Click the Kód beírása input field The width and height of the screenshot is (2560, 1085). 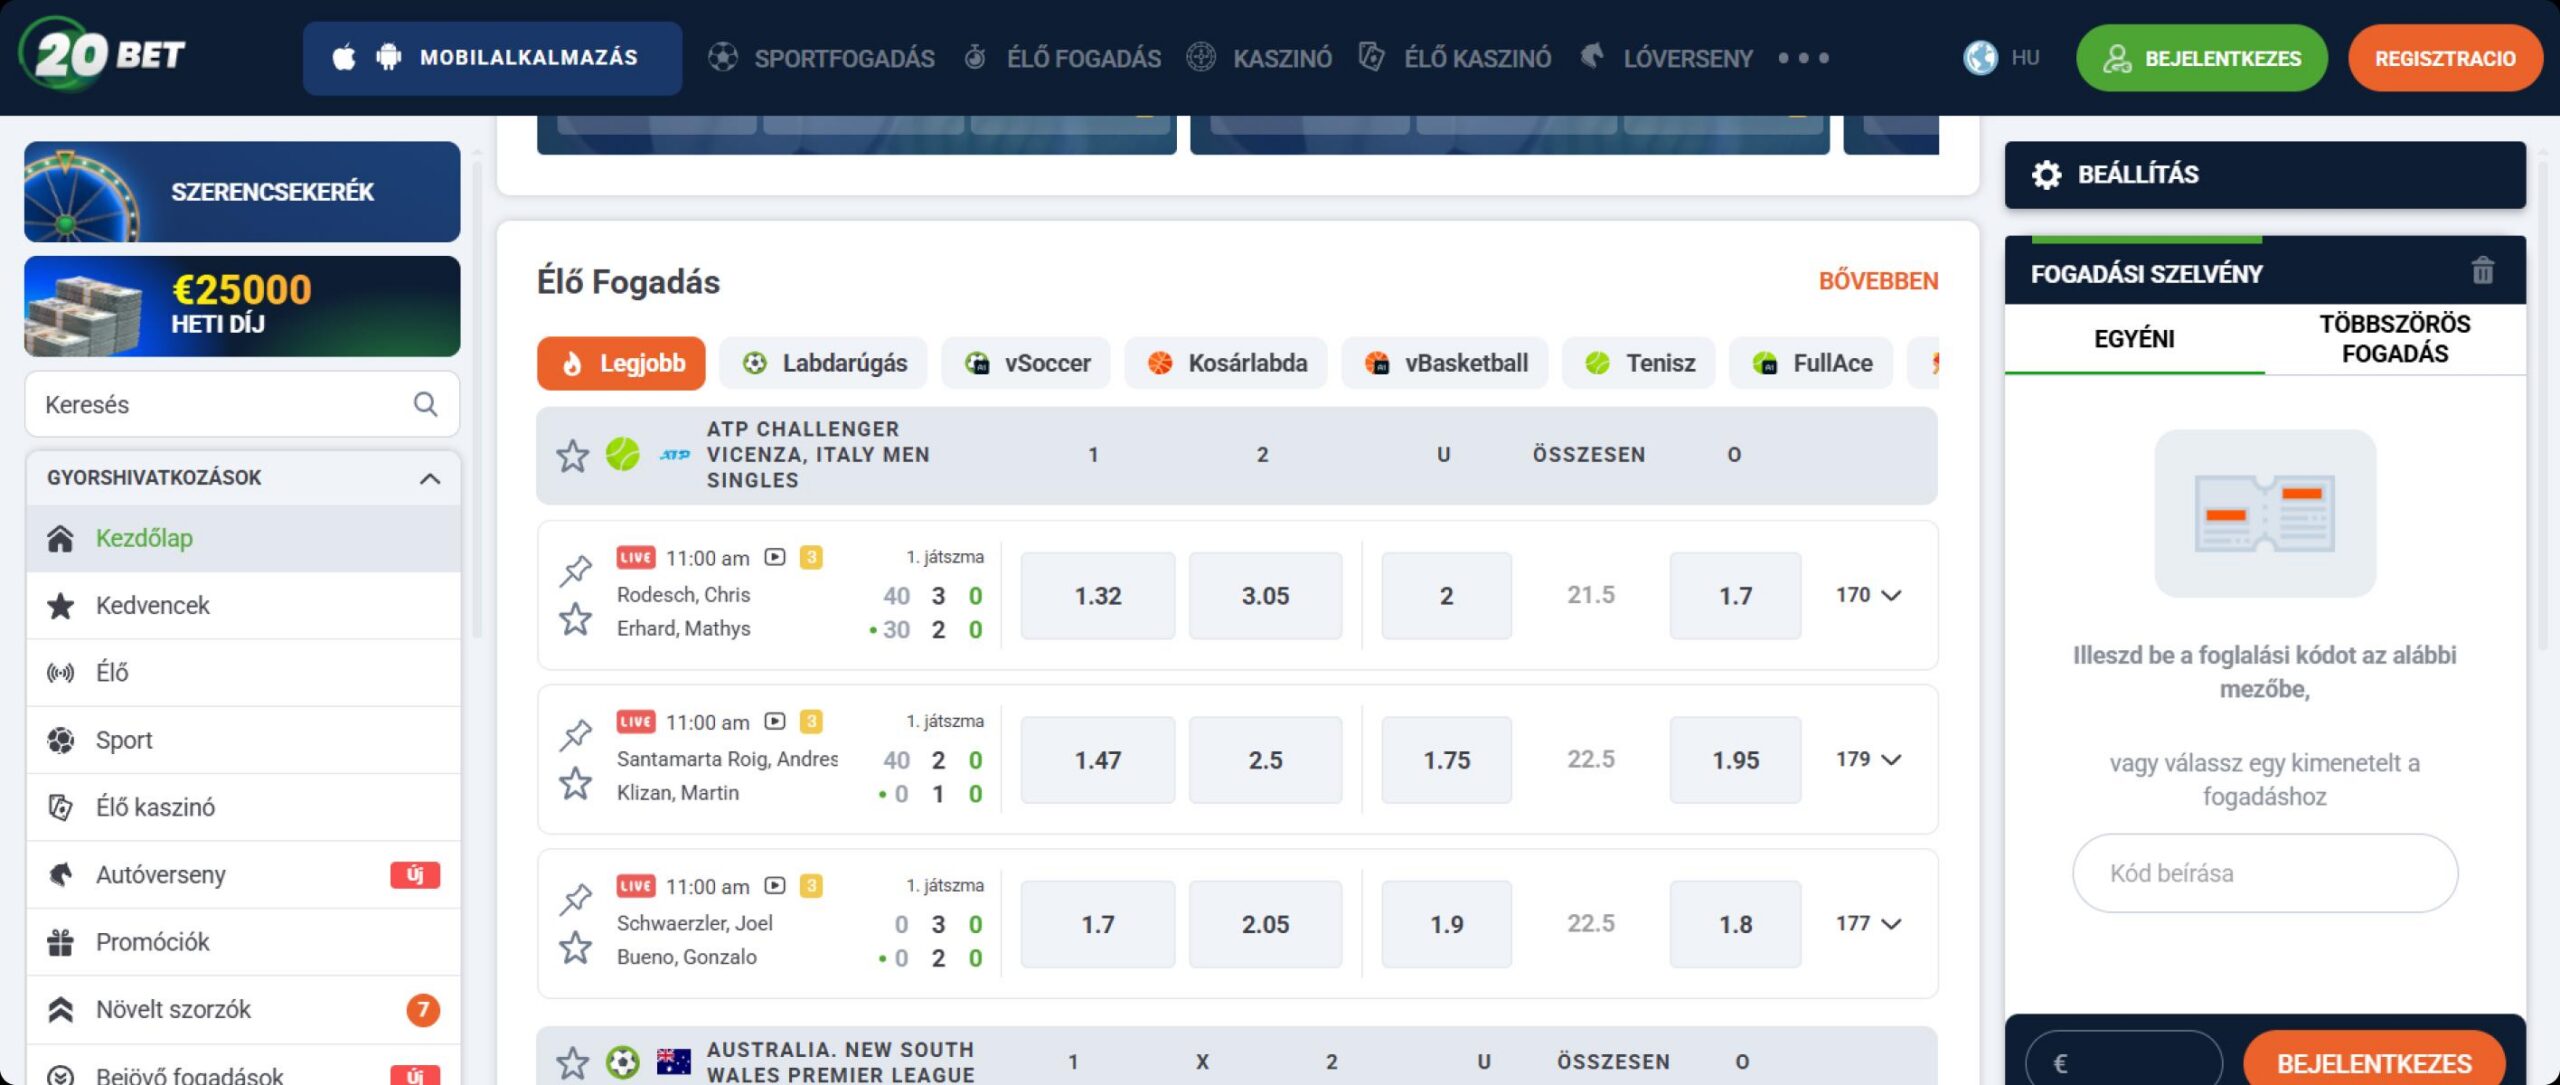[2264, 873]
